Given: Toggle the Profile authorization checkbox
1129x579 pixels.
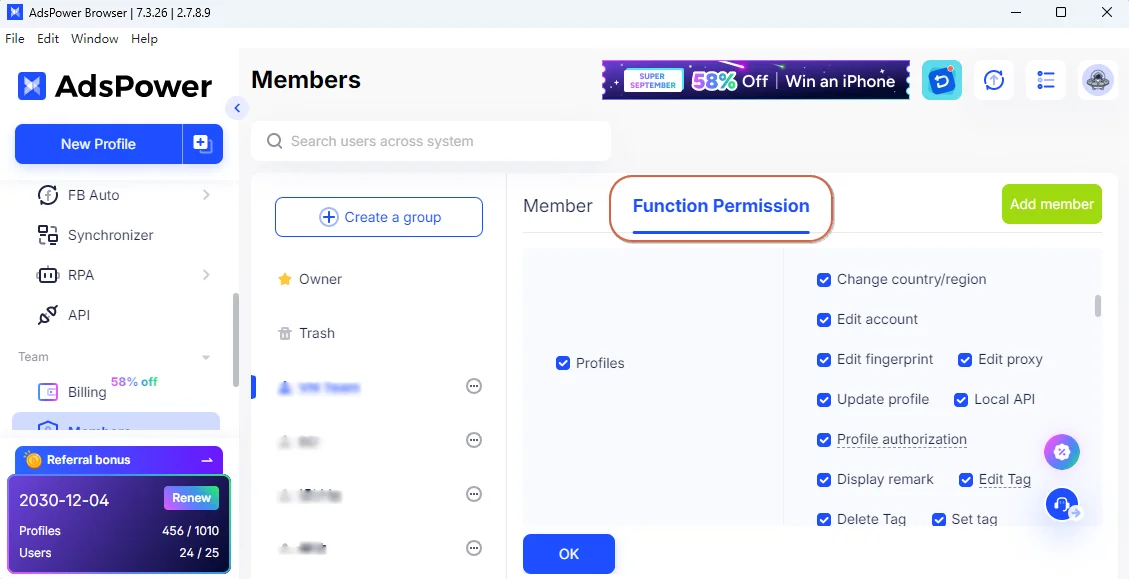Looking at the screenshot, I should [824, 439].
